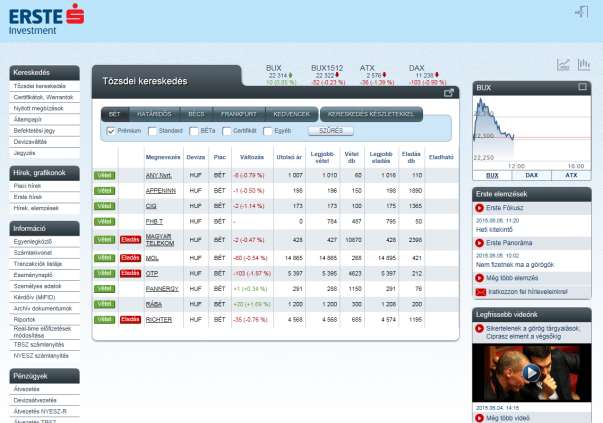Buy ANY Nyrt. with Vétel button
This screenshot has width=603, height=423.
(104, 176)
